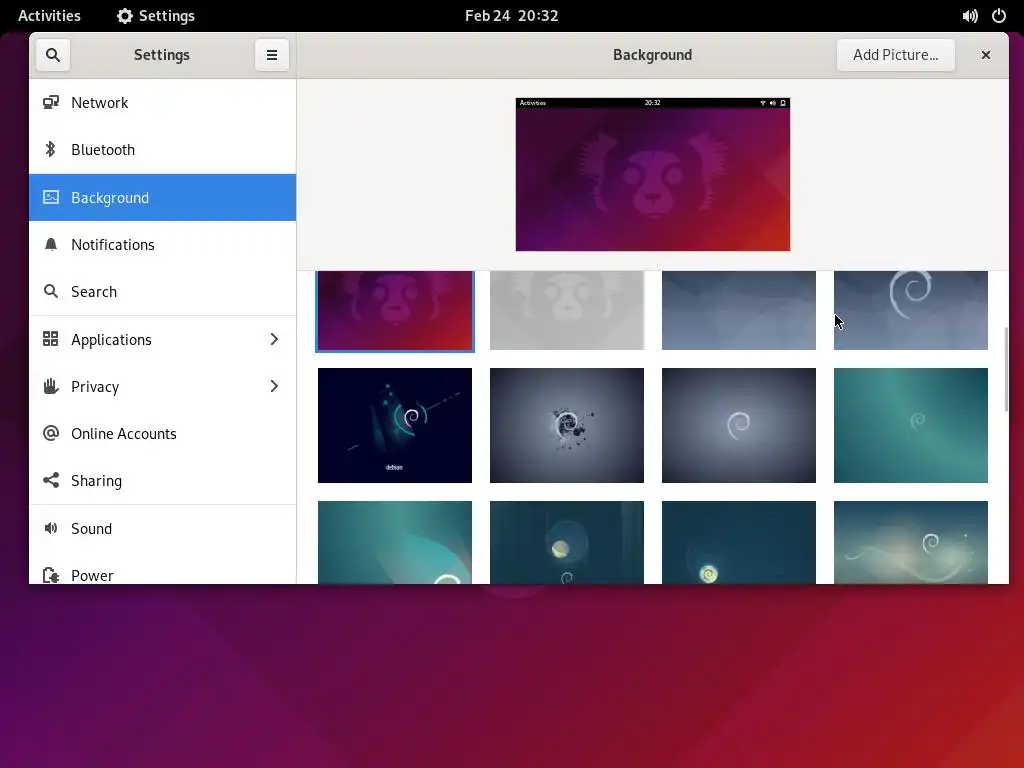Click the Network icon in sidebar
The image size is (1024, 768).
[x=51, y=103]
